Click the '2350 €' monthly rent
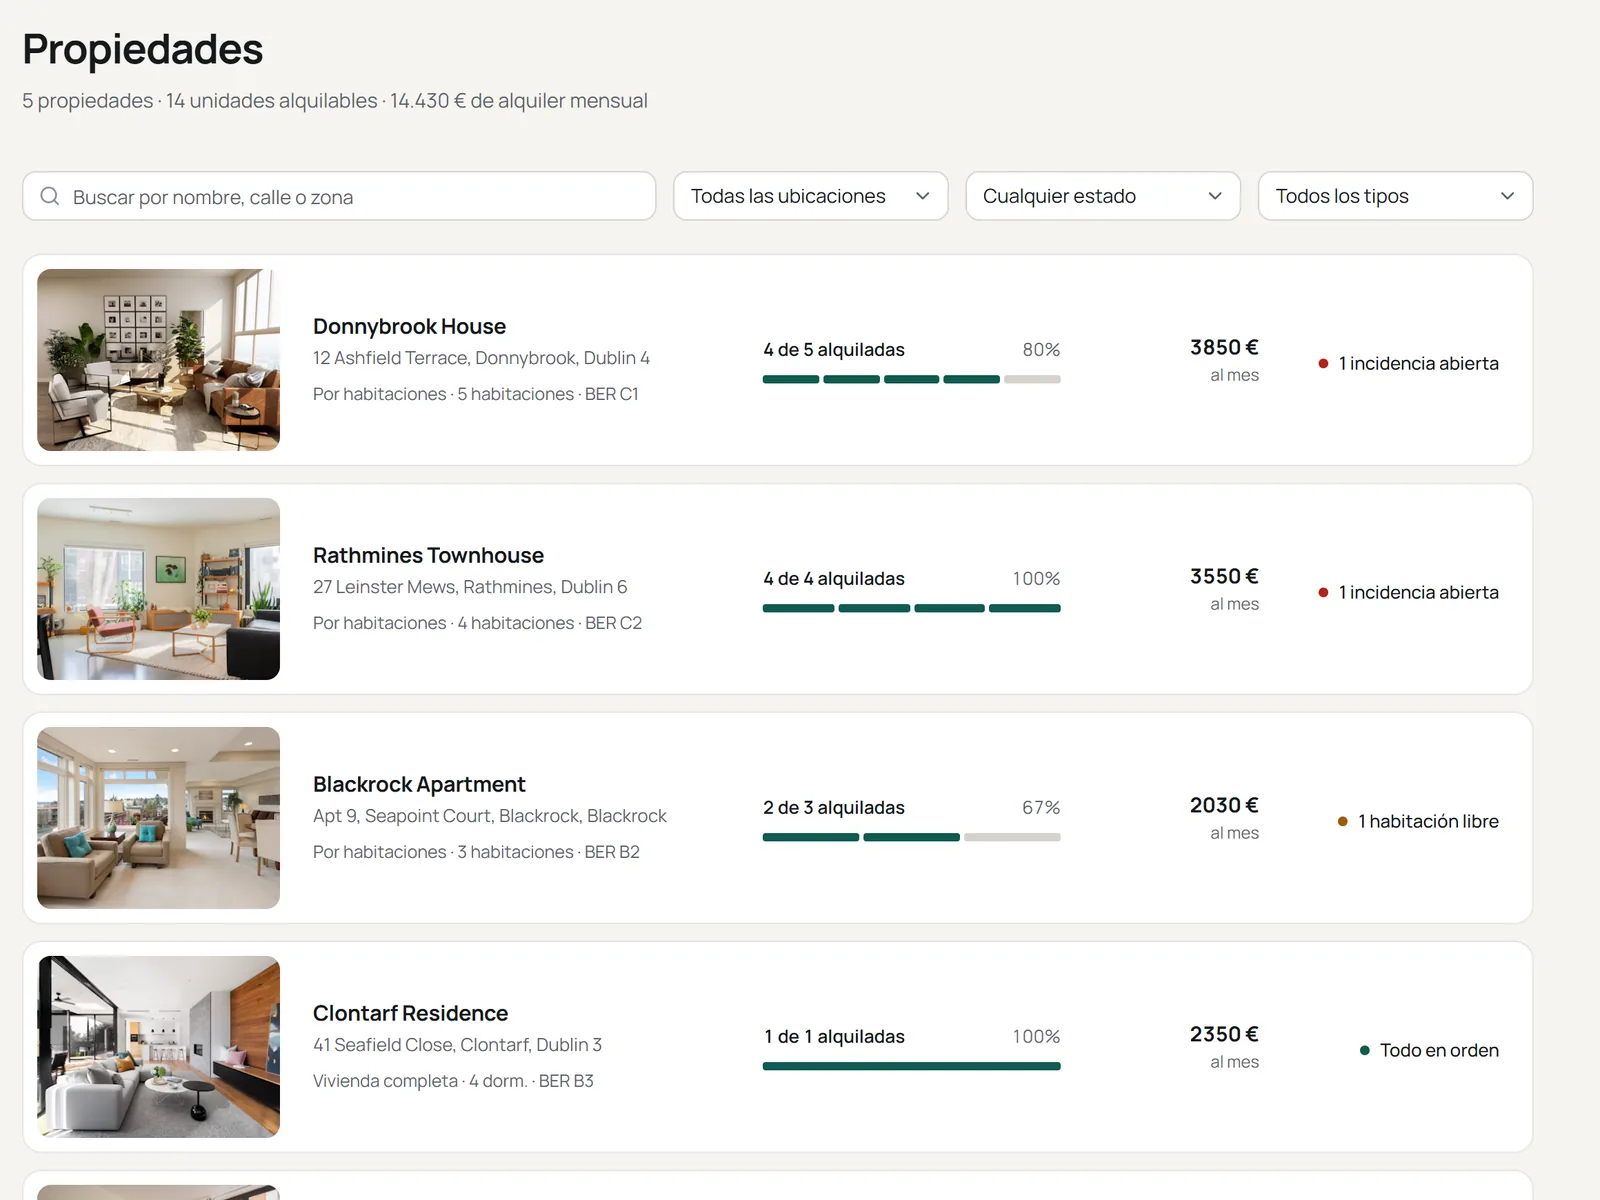The height and width of the screenshot is (1200, 1600). 1224,1034
